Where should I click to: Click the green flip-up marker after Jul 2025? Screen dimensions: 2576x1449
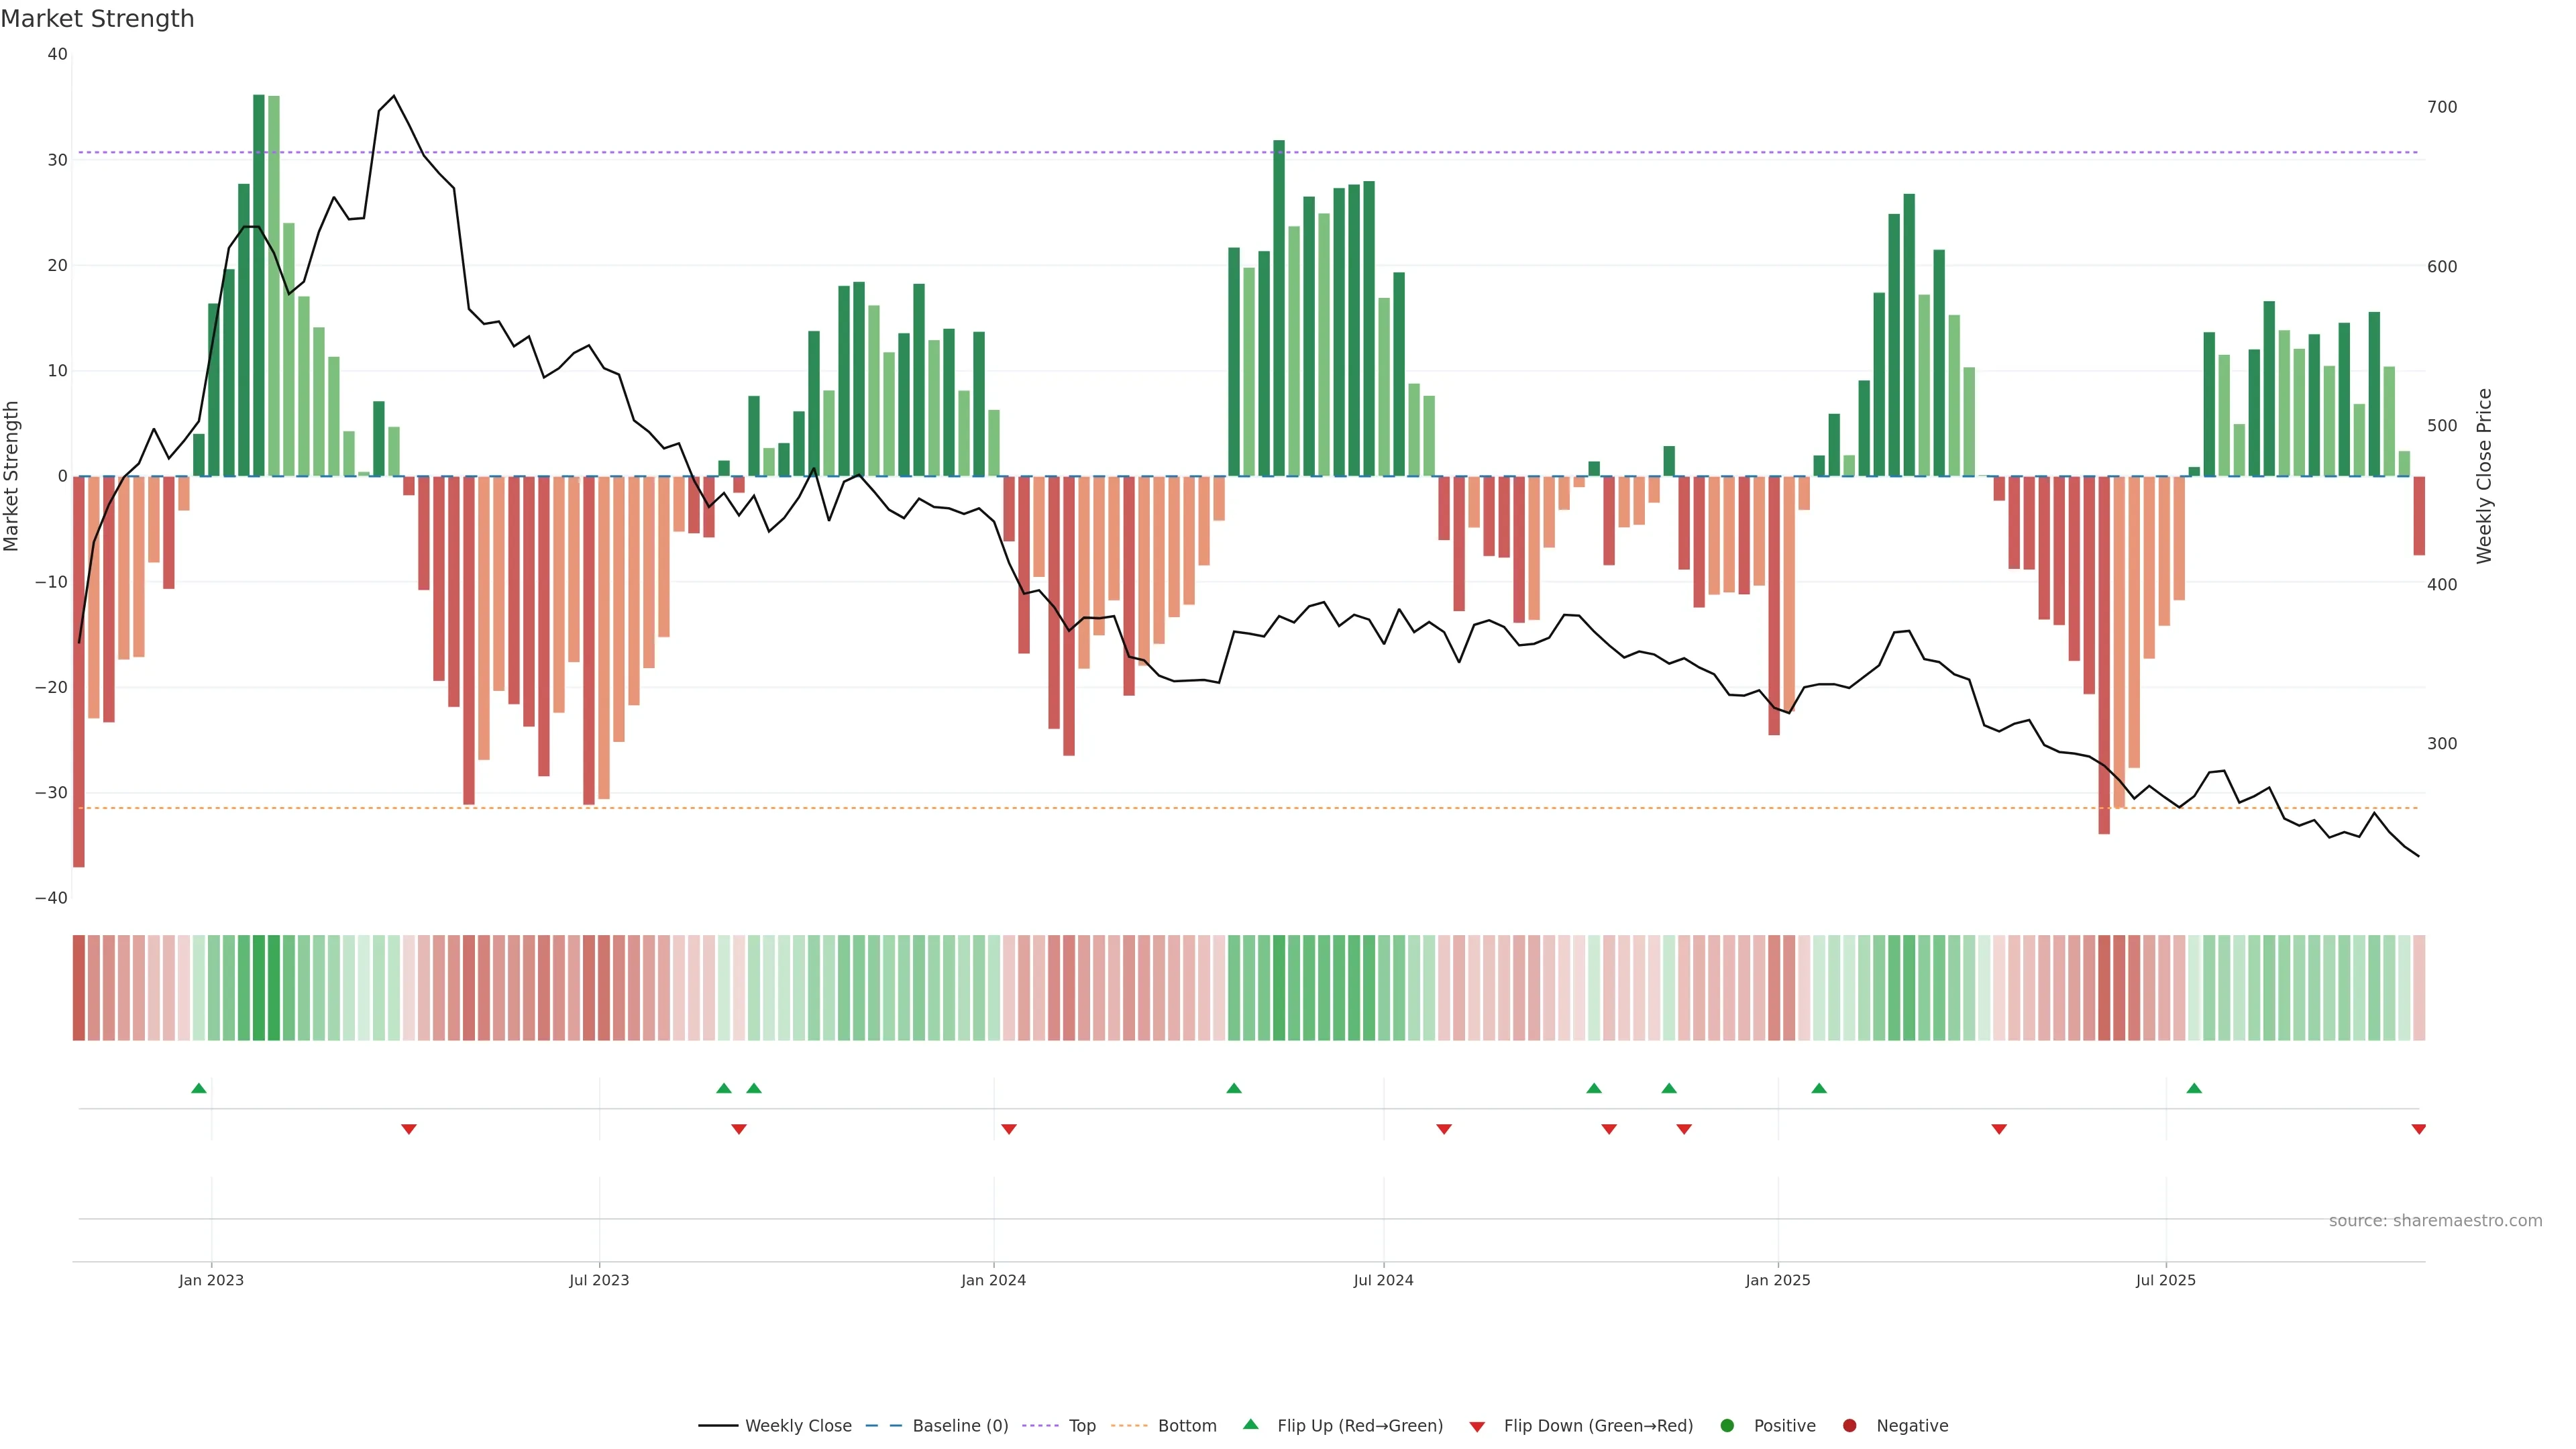(2194, 1088)
